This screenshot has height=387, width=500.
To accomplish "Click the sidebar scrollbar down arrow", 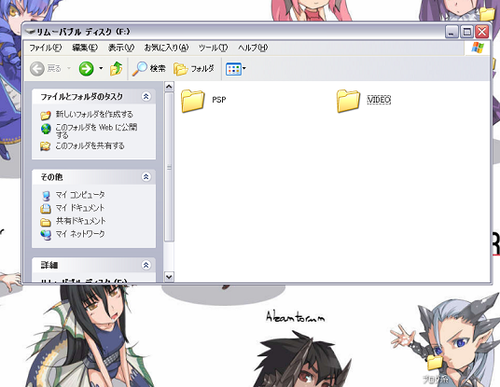I will (x=169, y=277).
